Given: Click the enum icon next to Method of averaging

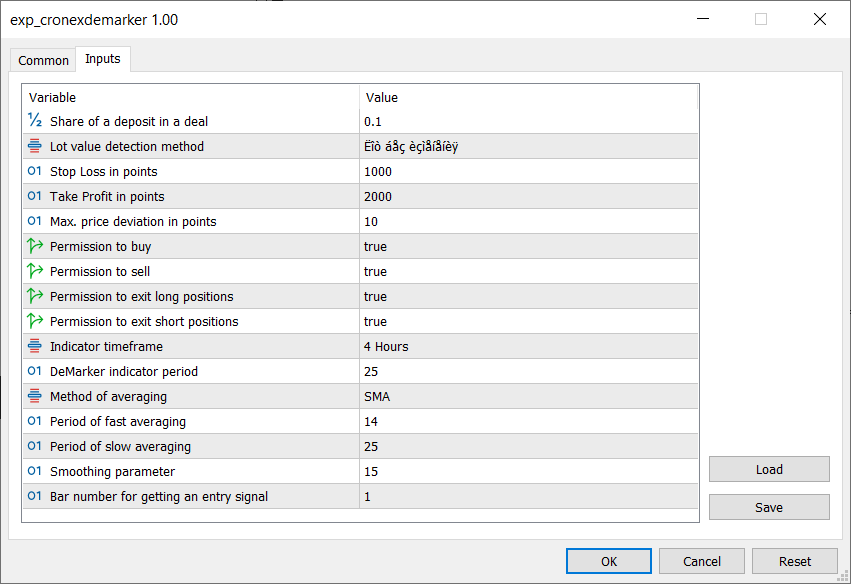Looking at the screenshot, I should [x=35, y=396].
